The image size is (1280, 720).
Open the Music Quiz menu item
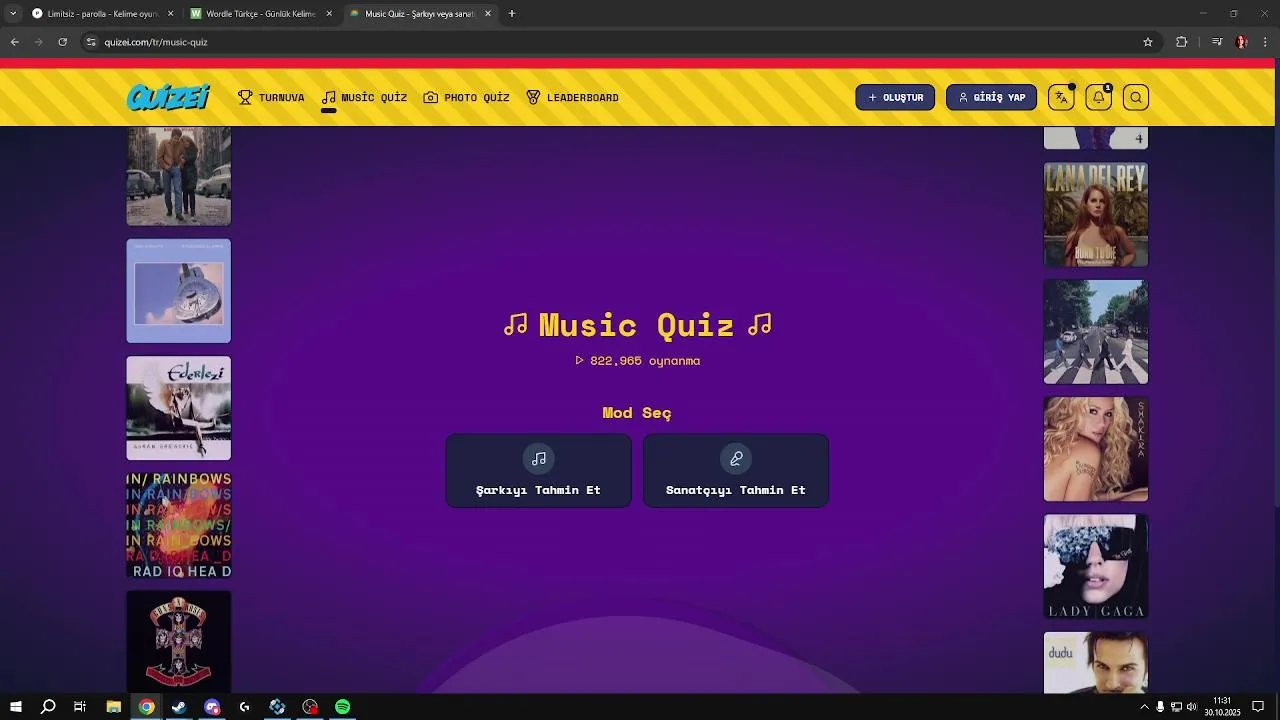[364, 97]
